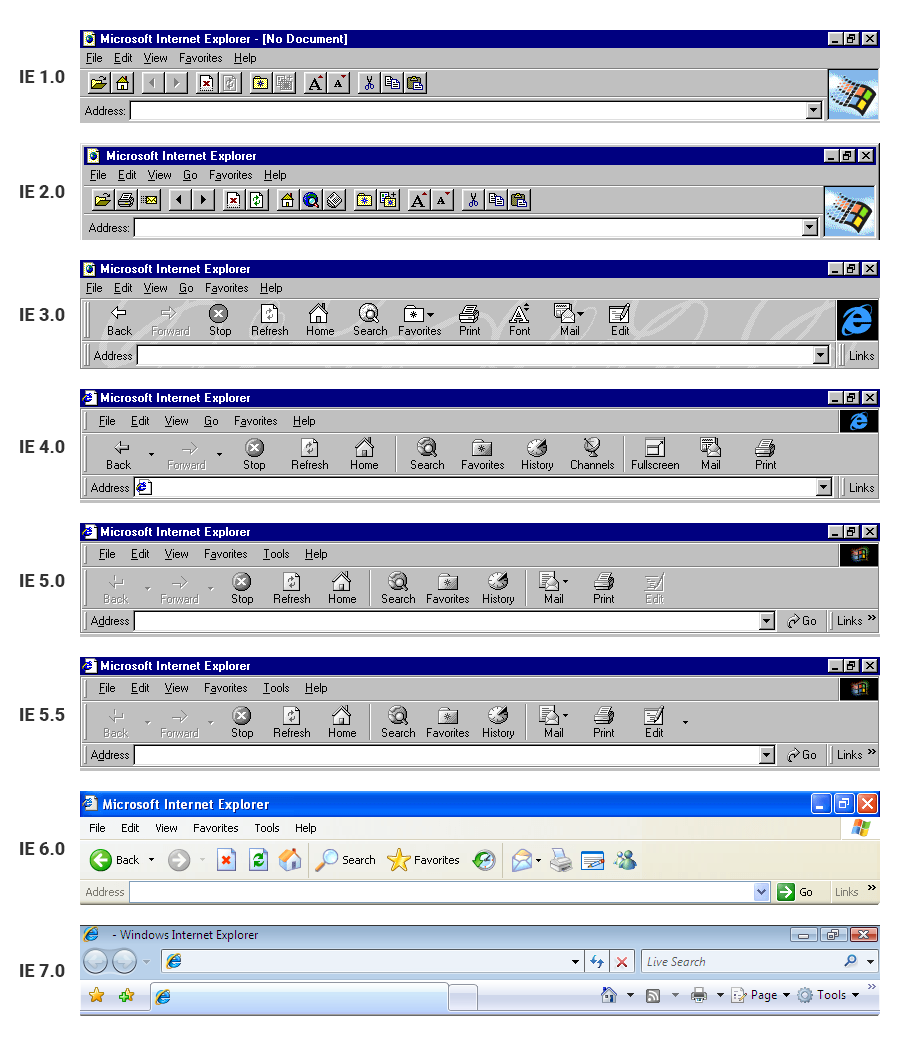Click the Font button in IE 3.0 toolbar
This screenshot has height=1040, width=900.
(519, 321)
